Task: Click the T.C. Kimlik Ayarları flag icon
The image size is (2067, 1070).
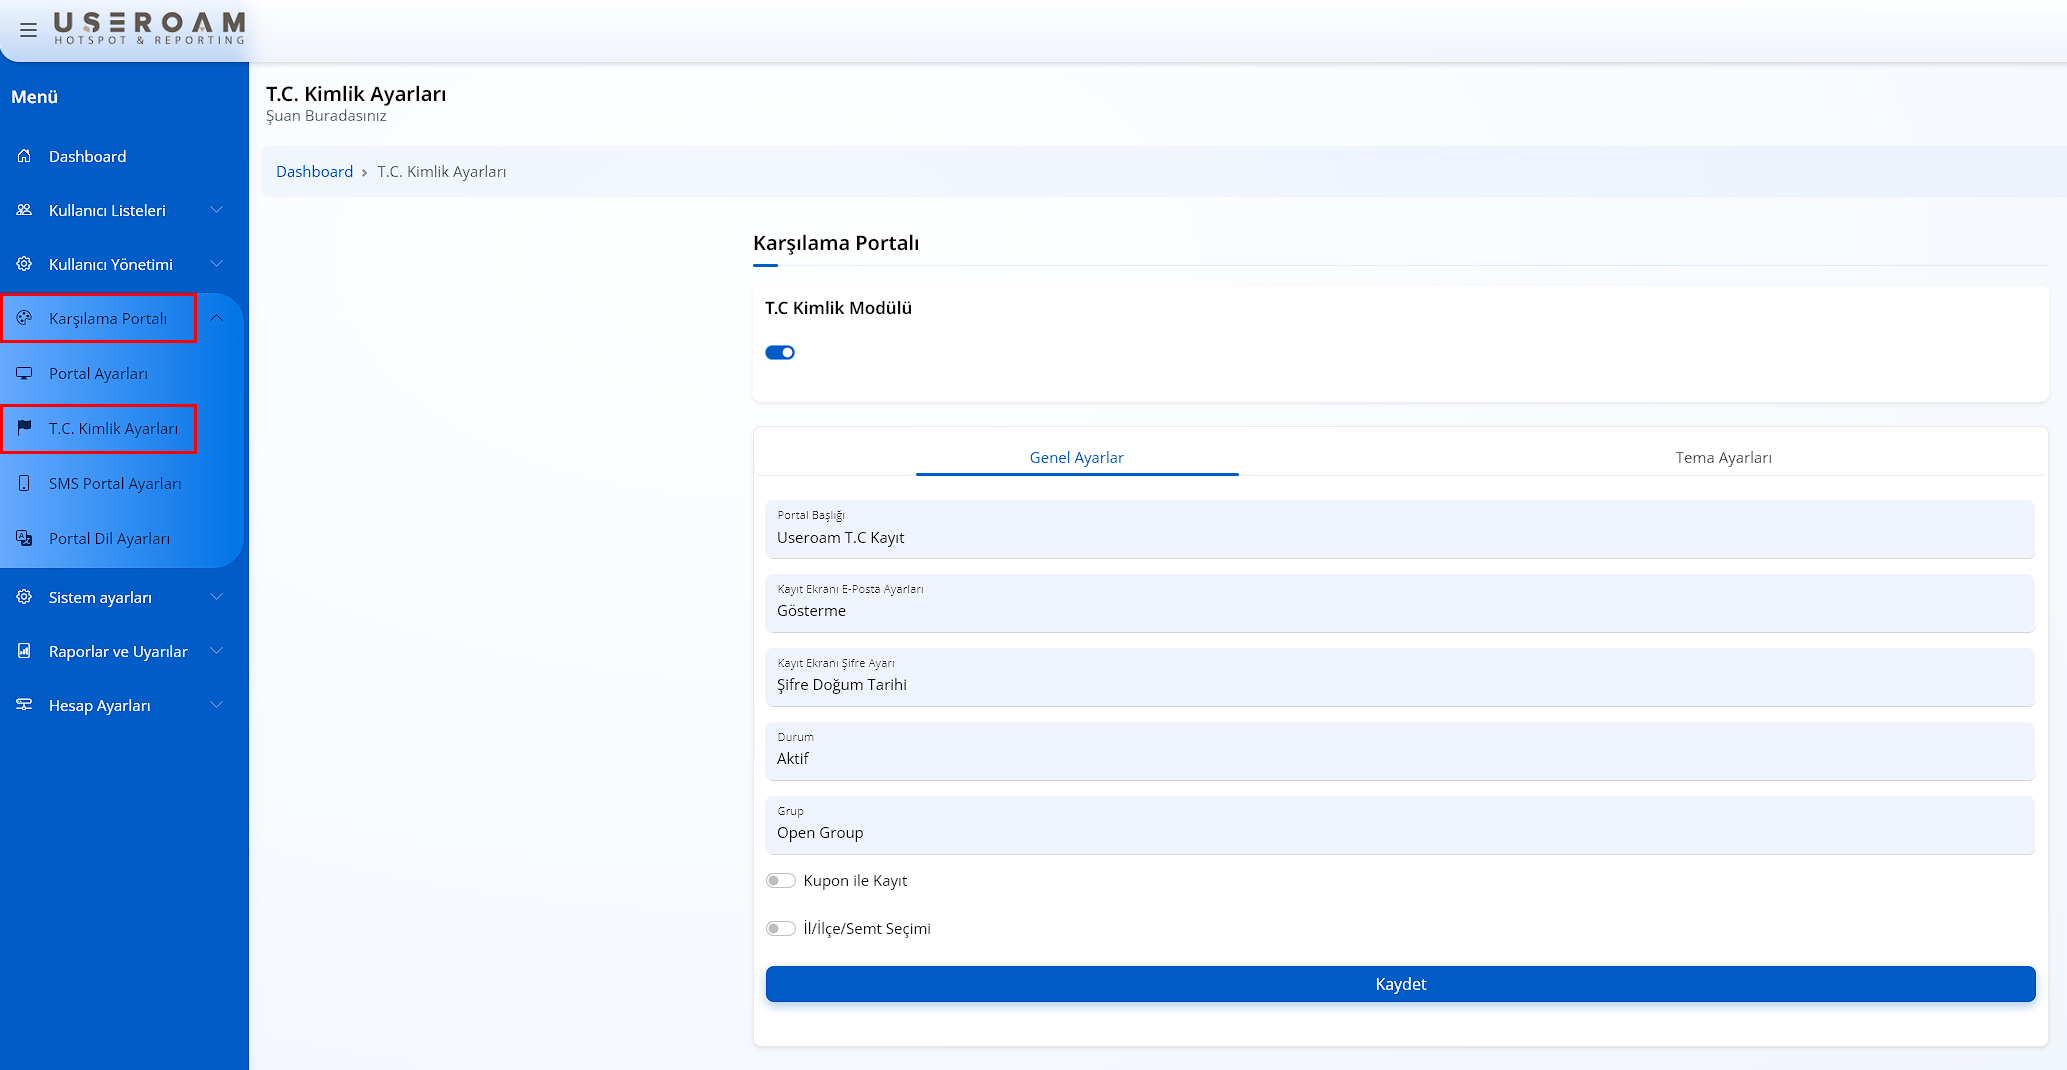Action: 24,428
